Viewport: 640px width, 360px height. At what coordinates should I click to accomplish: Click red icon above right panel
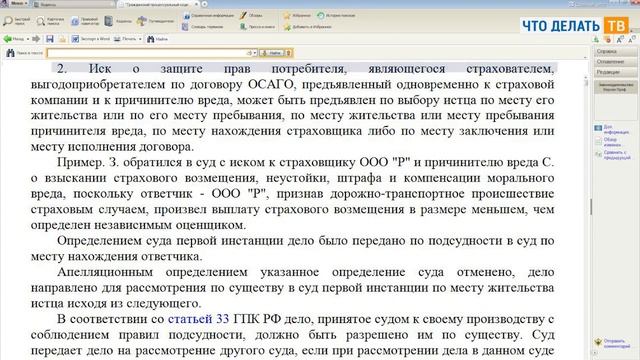tap(608, 40)
